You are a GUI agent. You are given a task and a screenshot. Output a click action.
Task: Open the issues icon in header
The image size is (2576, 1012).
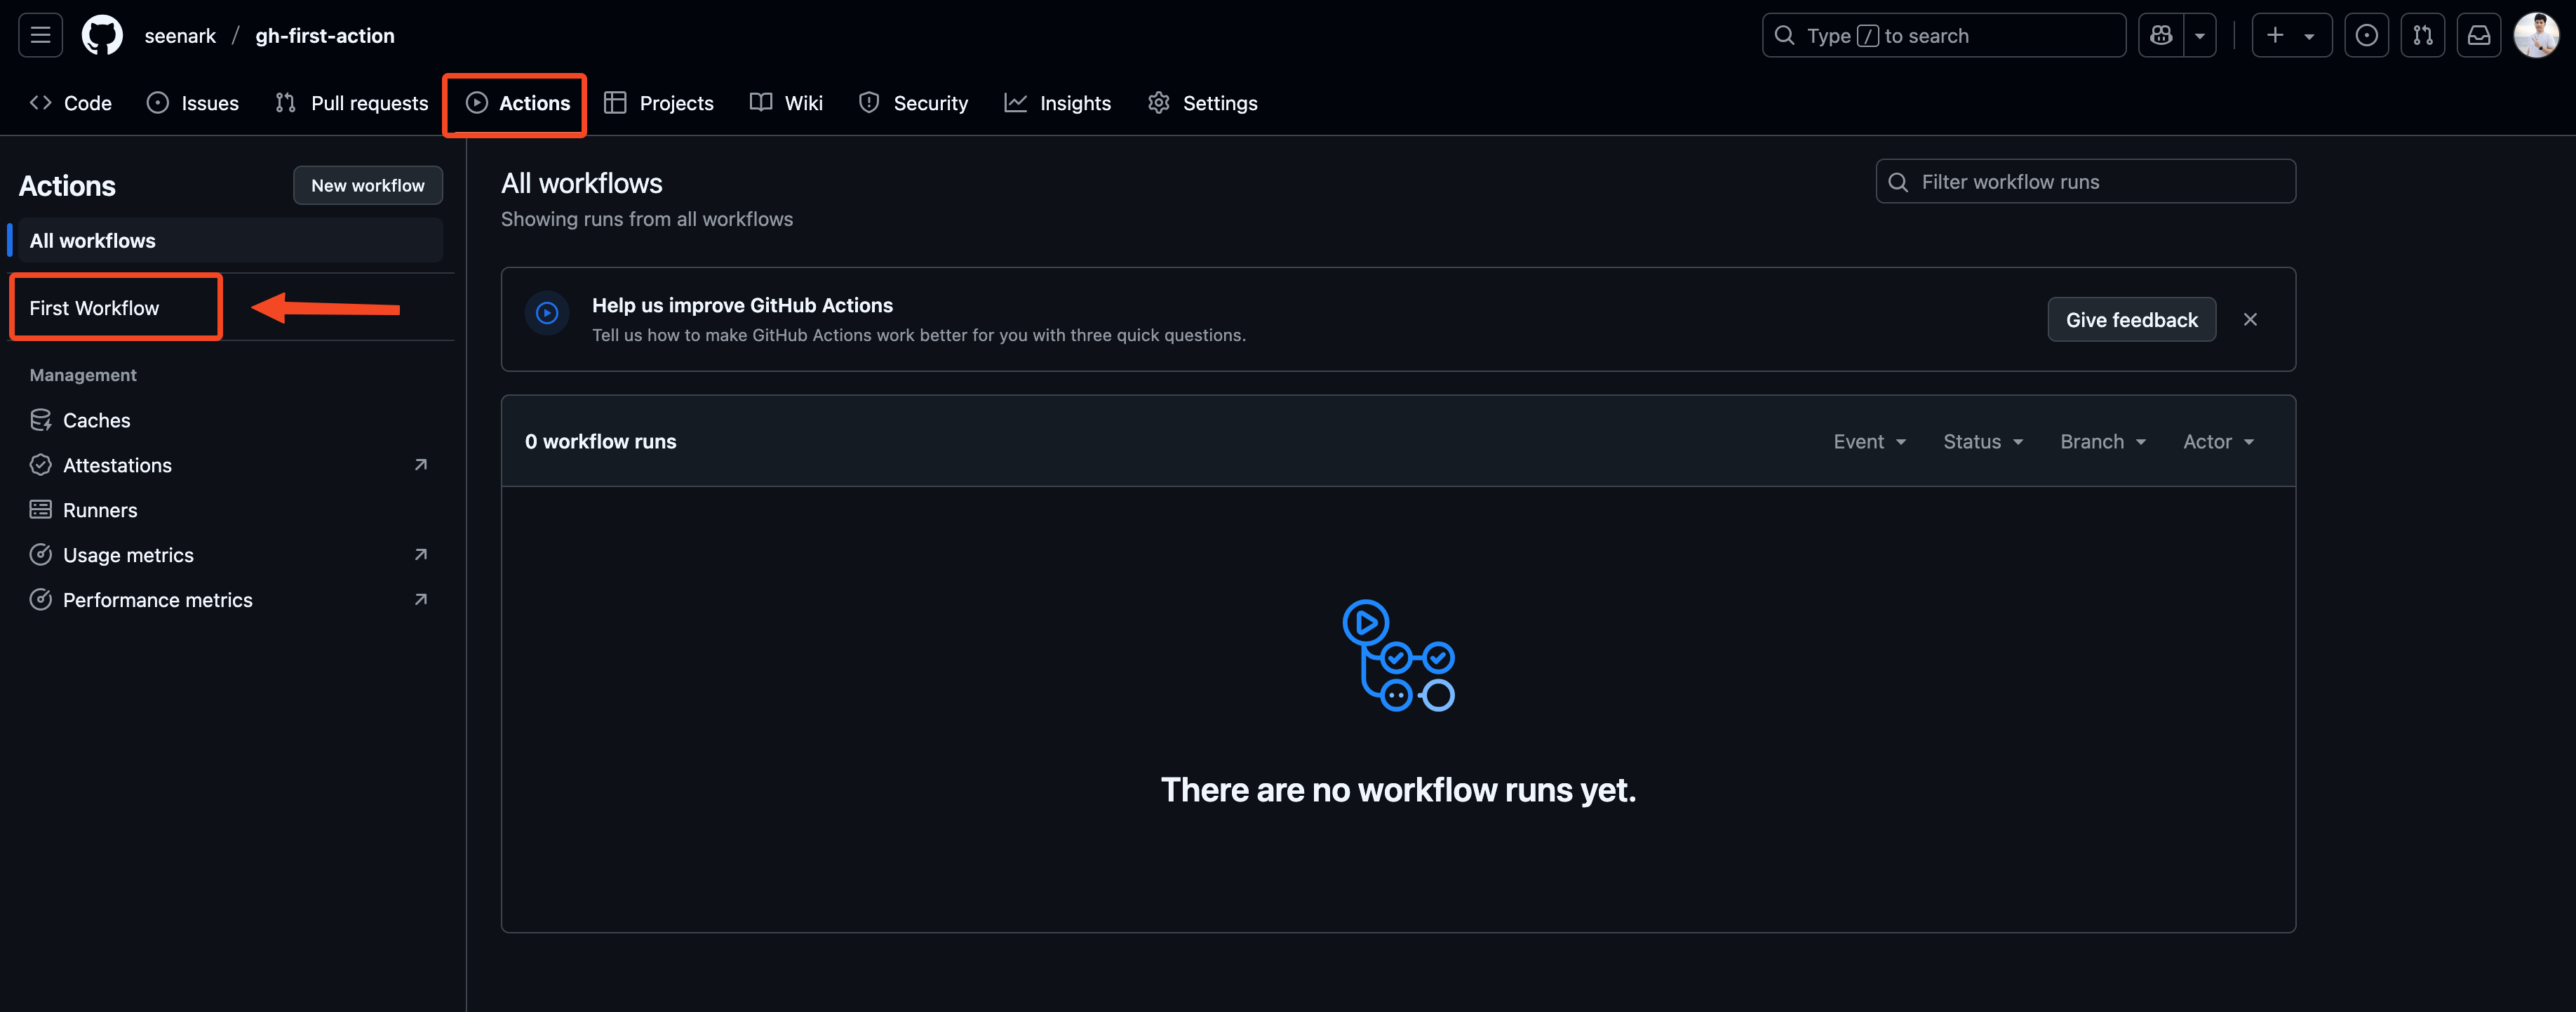(x=2366, y=35)
